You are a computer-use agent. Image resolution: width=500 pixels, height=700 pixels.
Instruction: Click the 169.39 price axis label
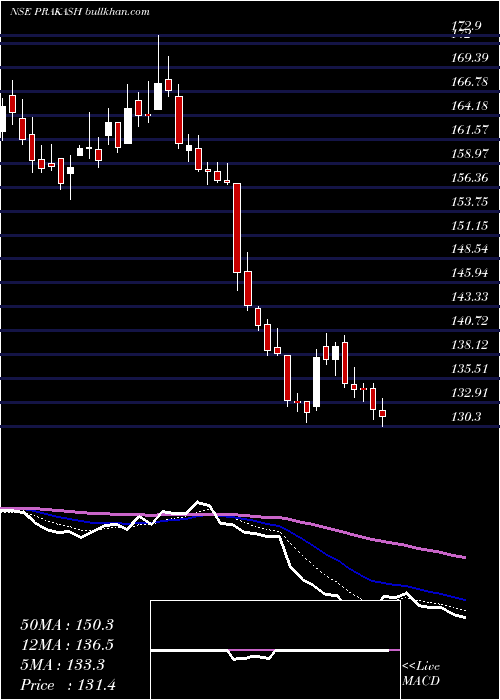[469, 58]
